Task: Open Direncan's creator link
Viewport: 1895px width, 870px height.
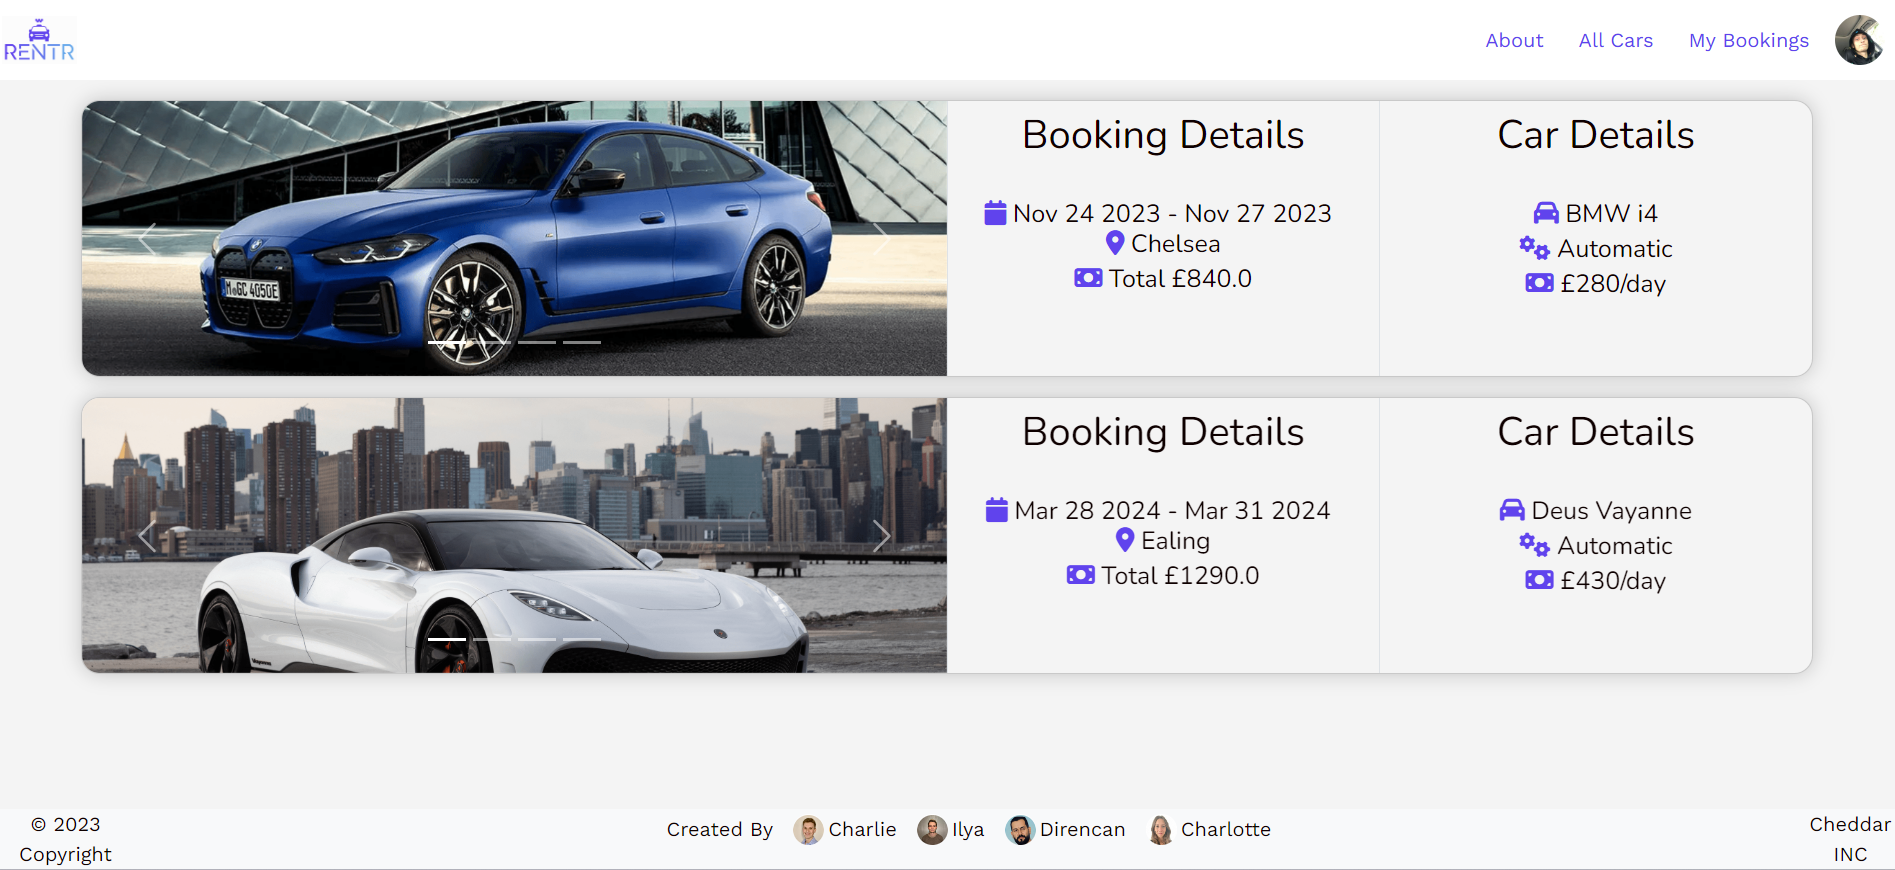Action: pos(1082,830)
